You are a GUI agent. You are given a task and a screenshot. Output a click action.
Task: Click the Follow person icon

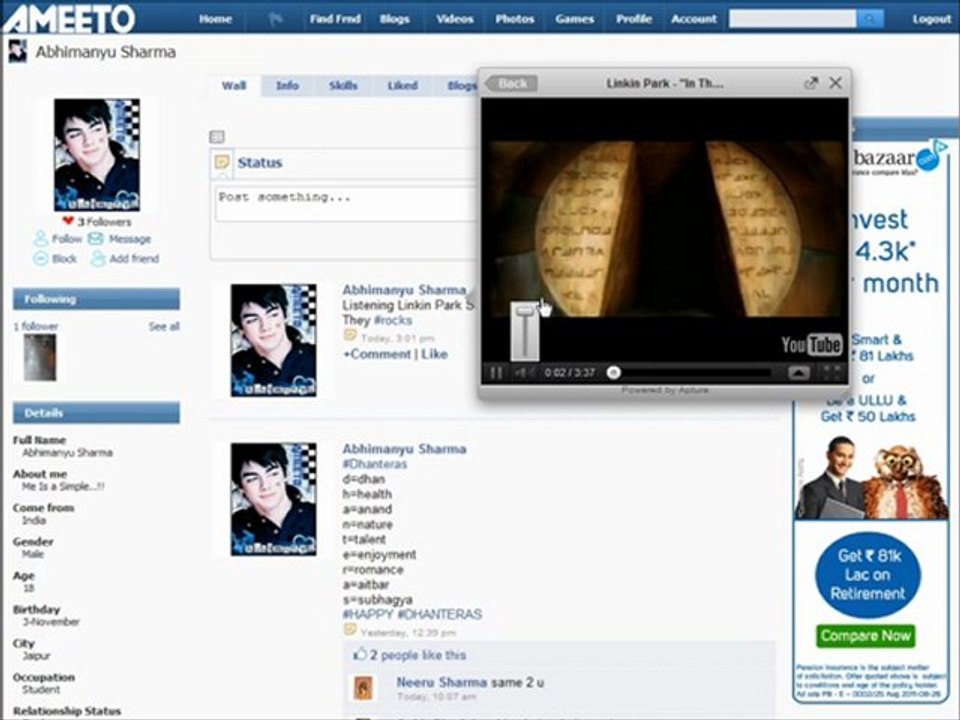coord(40,239)
